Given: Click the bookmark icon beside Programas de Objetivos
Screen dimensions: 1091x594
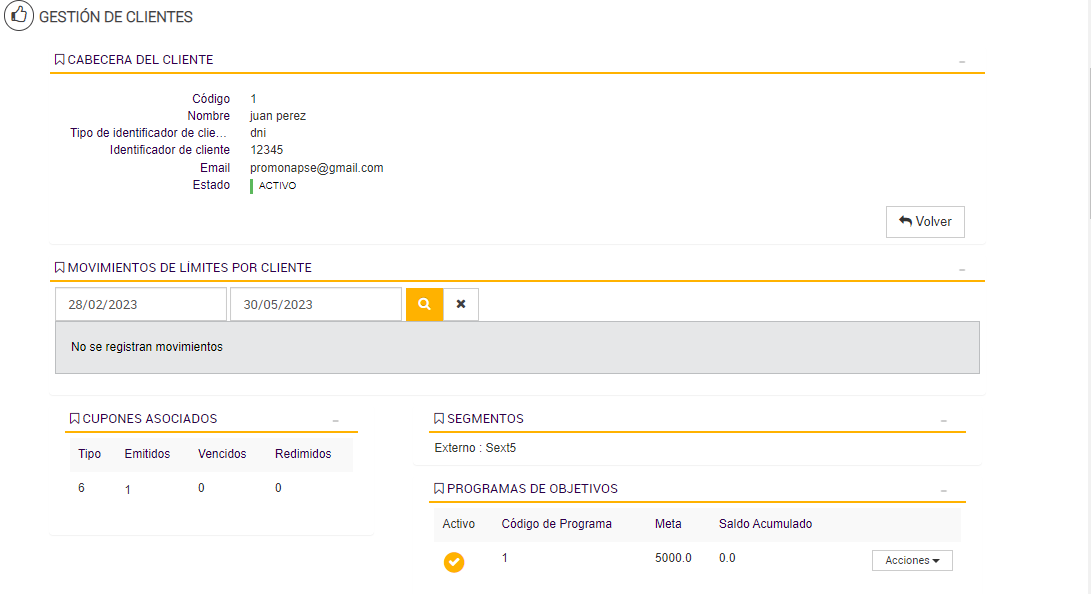Looking at the screenshot, I should coord(438,489).
